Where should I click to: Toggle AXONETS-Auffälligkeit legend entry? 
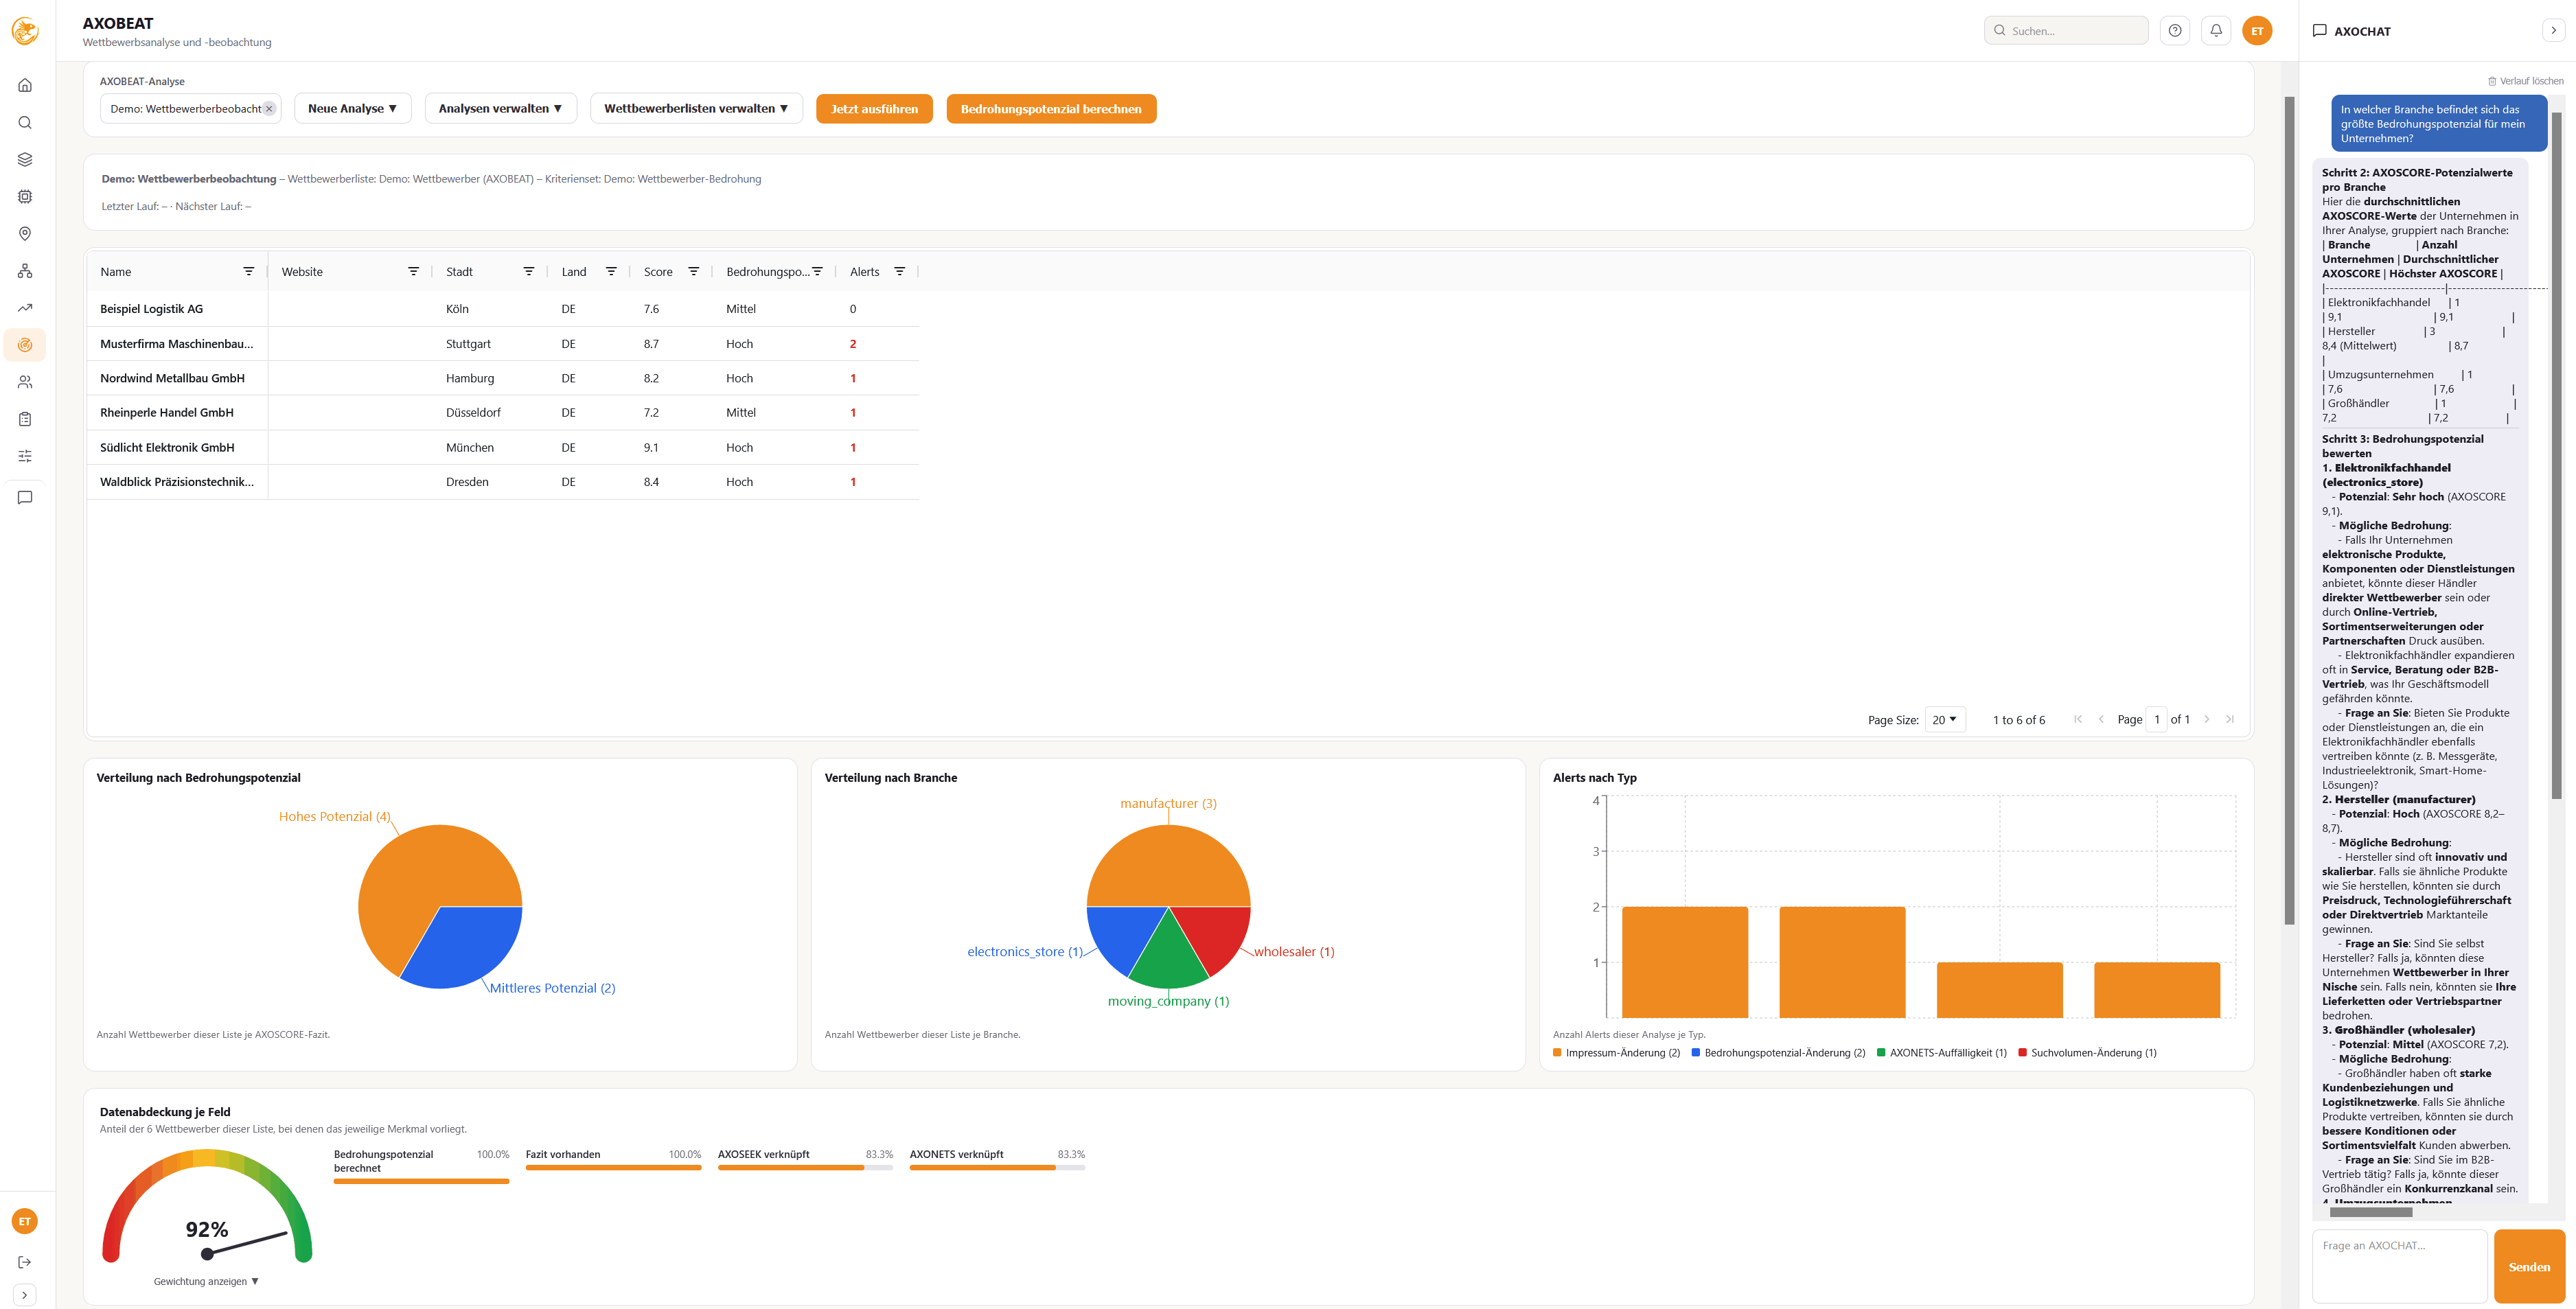[x=1942, y=1053]
